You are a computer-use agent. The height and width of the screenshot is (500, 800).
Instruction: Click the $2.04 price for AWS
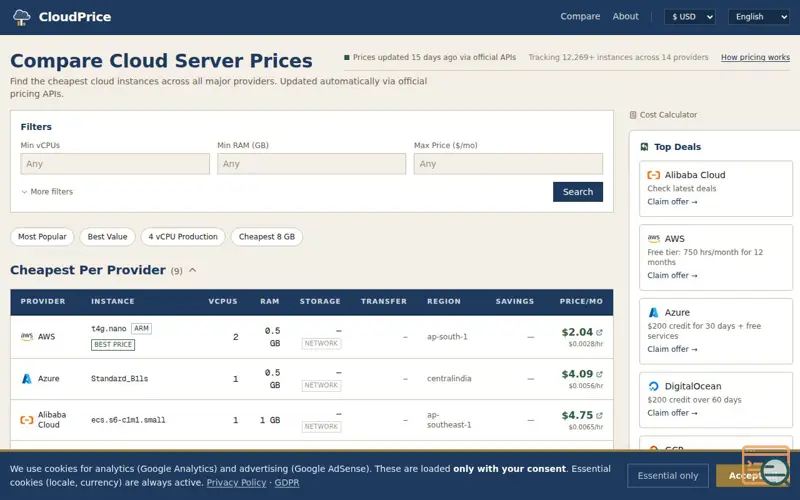(577, 332)
